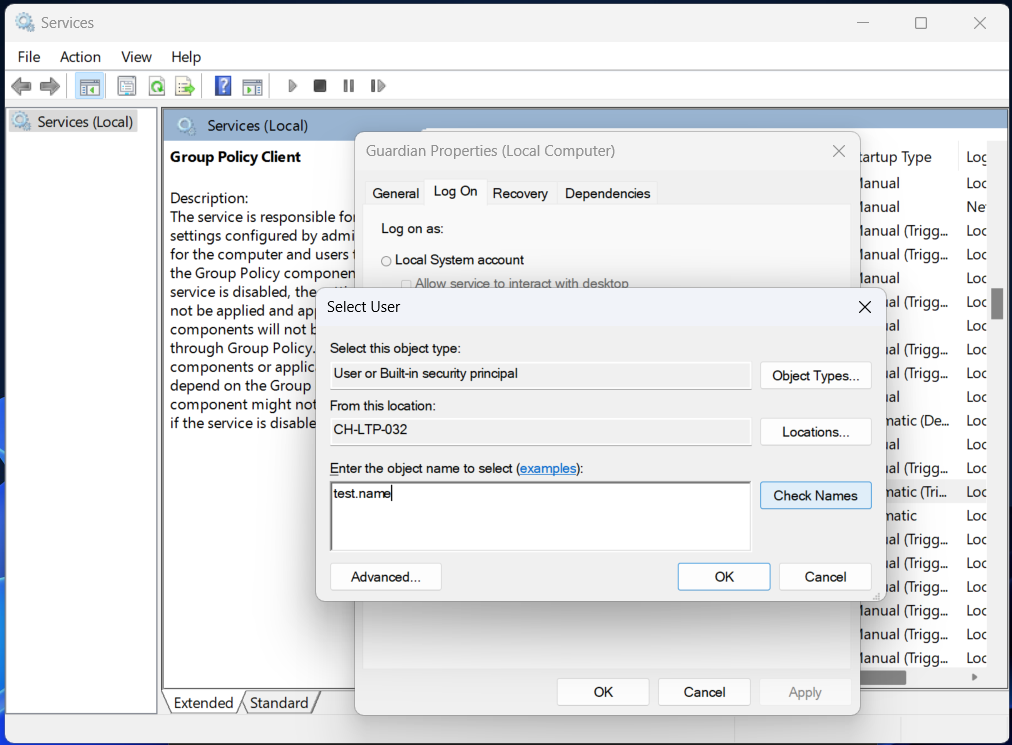Open the Properties toolbar icon
This screenshot has height=745, width=1012.
click(x=126, y=86)
